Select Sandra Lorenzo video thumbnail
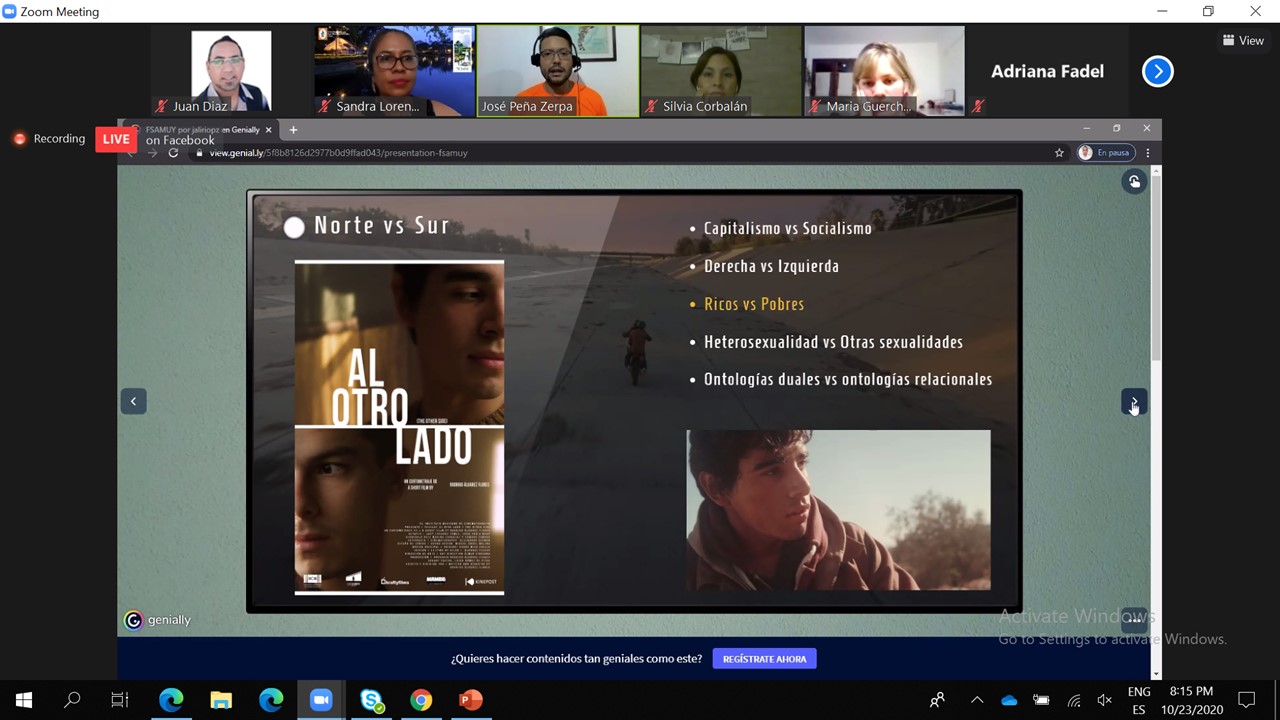 tap(394, 71)
